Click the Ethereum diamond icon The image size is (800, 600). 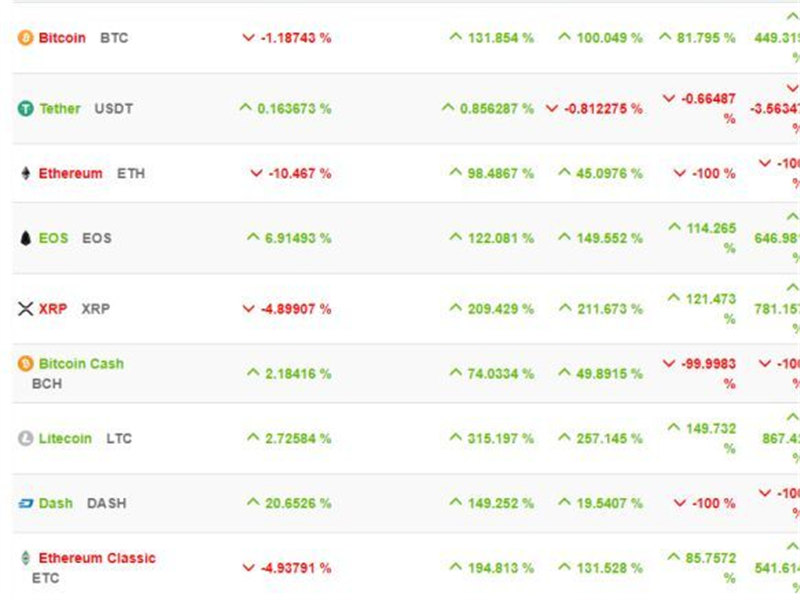[26, 173]
